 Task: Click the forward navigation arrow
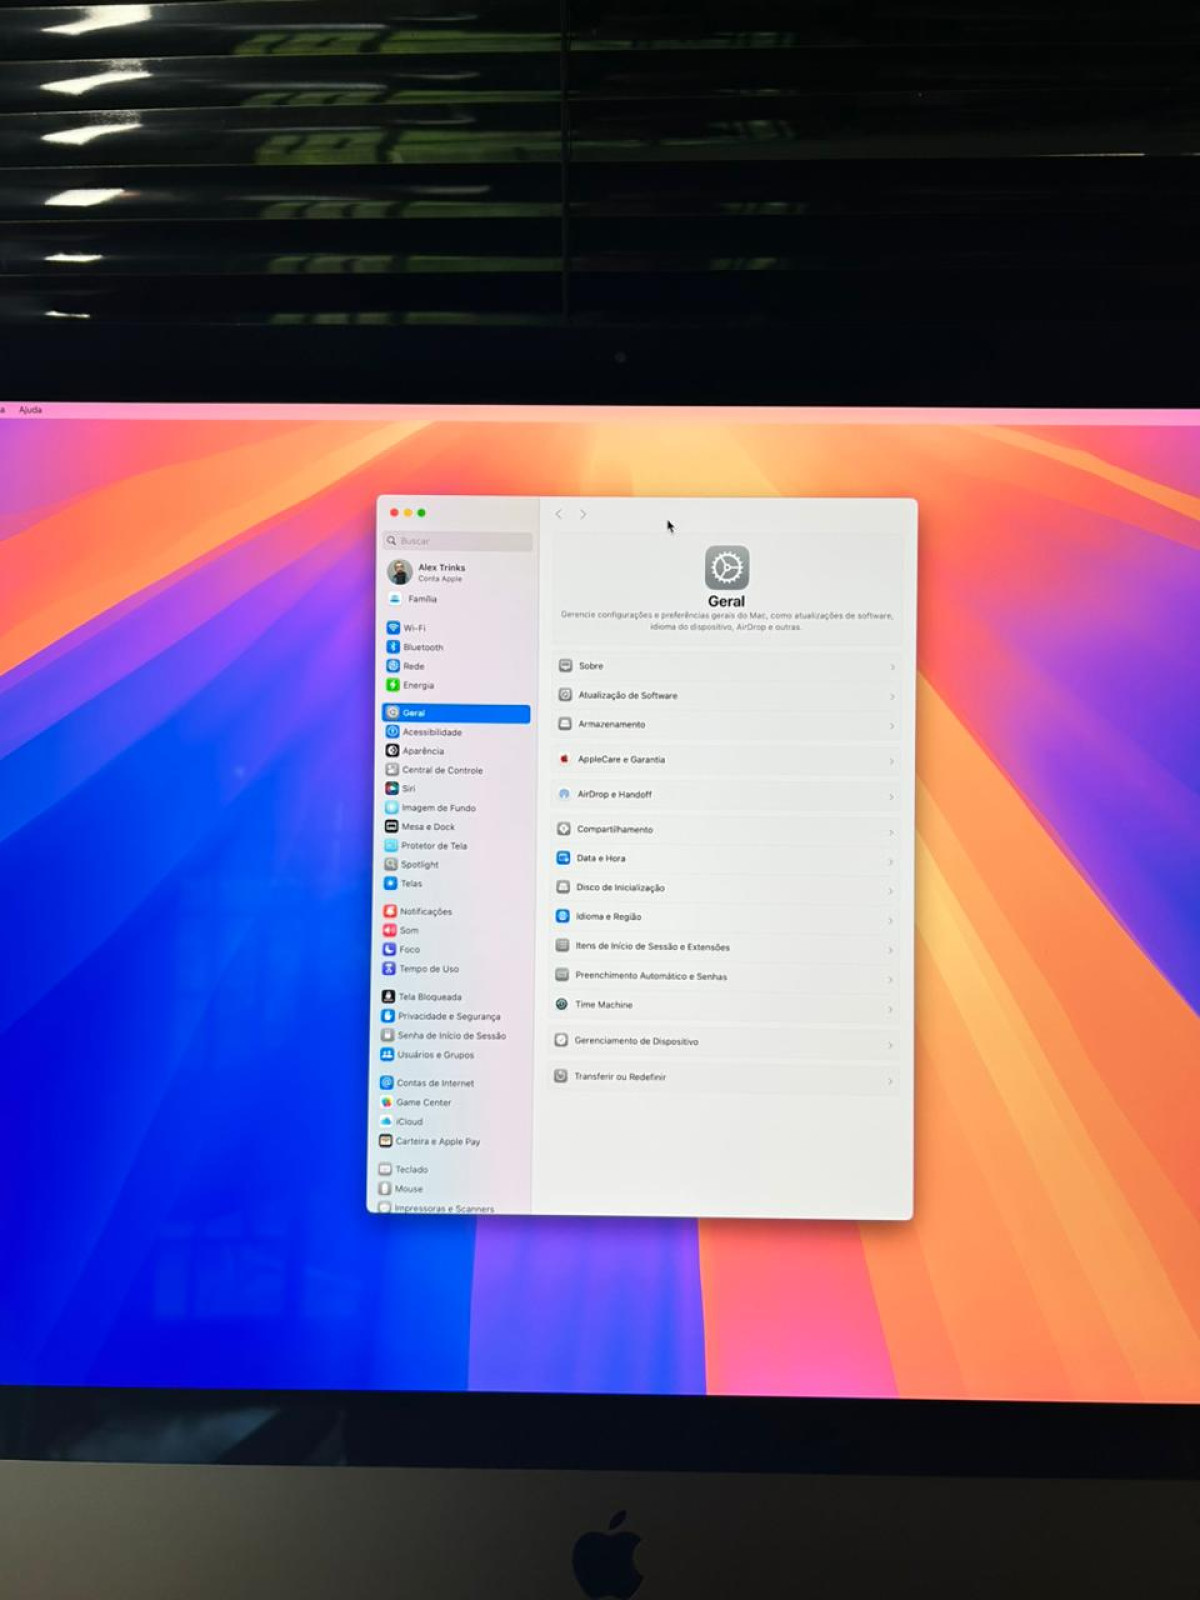point(583,514)
